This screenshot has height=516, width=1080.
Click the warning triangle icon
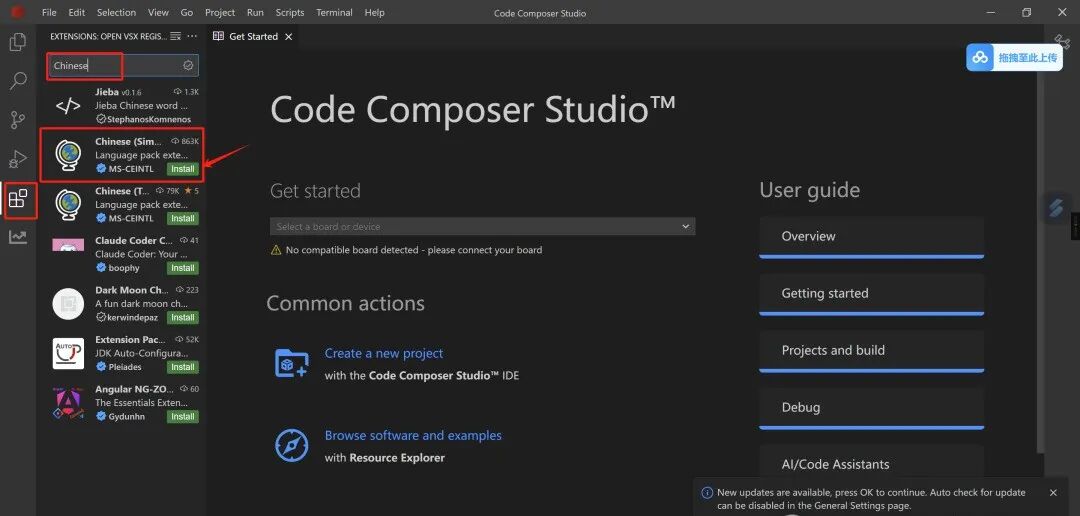(276, 250)
